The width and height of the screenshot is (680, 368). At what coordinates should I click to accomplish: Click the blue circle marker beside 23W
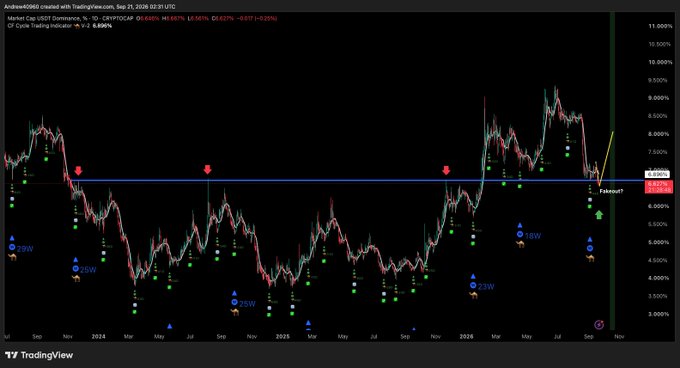[x=473, y=285]
